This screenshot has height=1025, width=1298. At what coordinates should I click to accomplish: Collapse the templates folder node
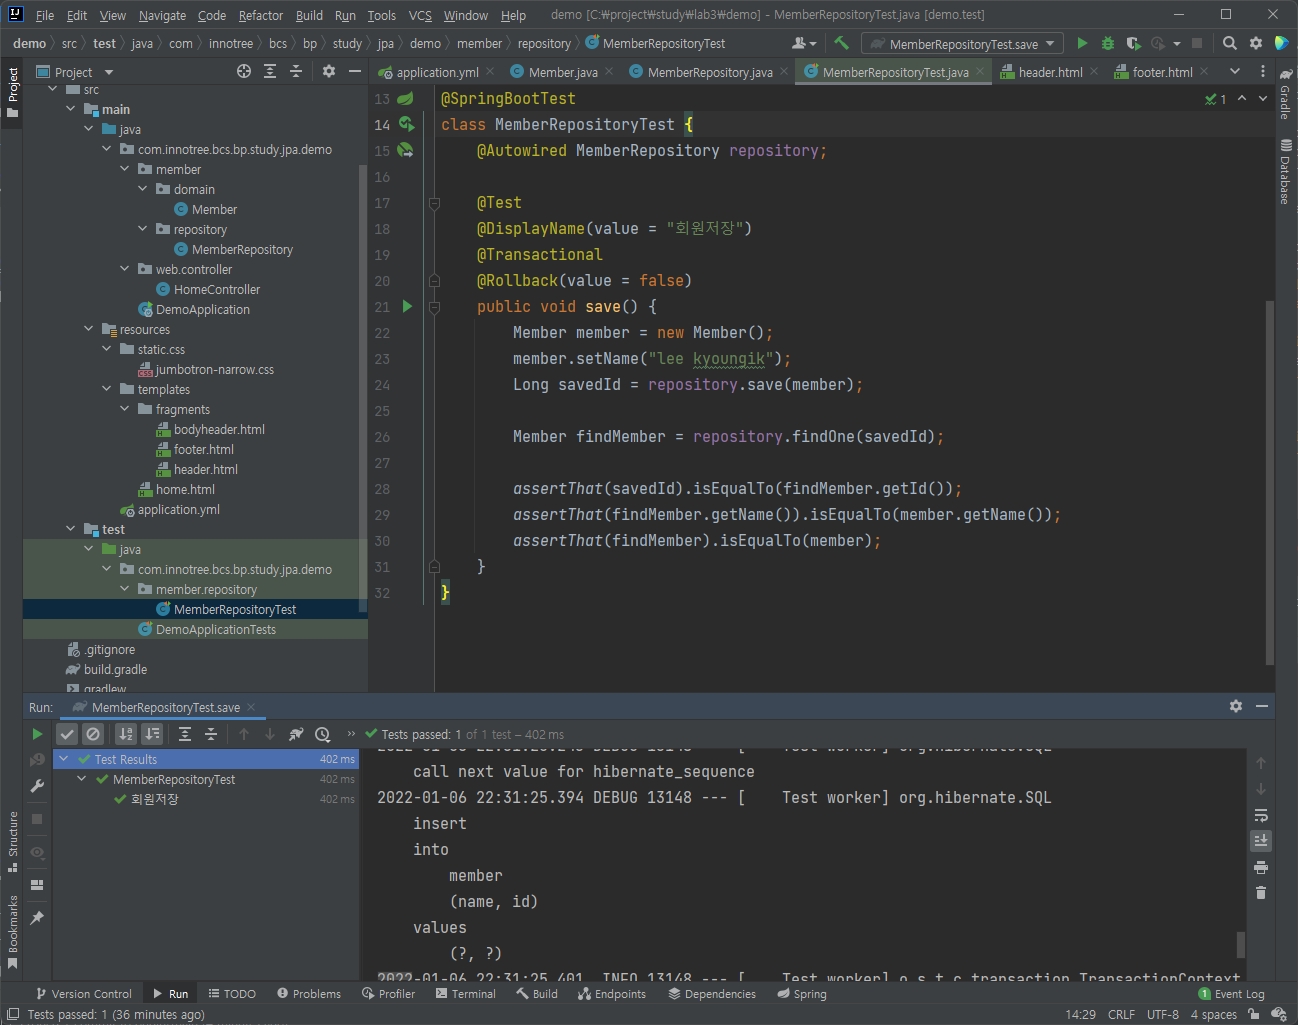pos(107,389)
